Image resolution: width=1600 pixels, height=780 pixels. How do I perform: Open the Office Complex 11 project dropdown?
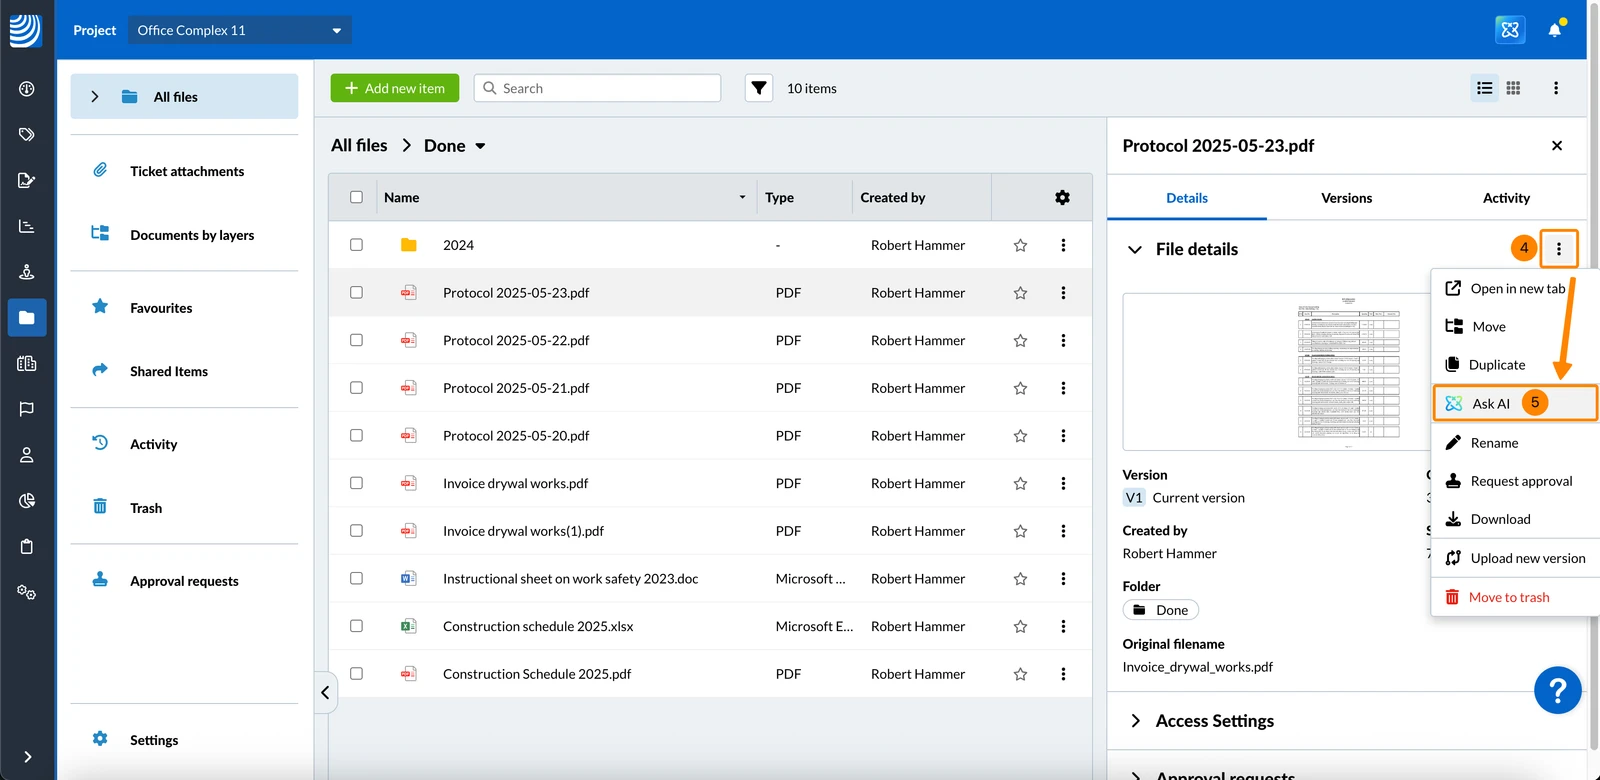tap(239, 30)
